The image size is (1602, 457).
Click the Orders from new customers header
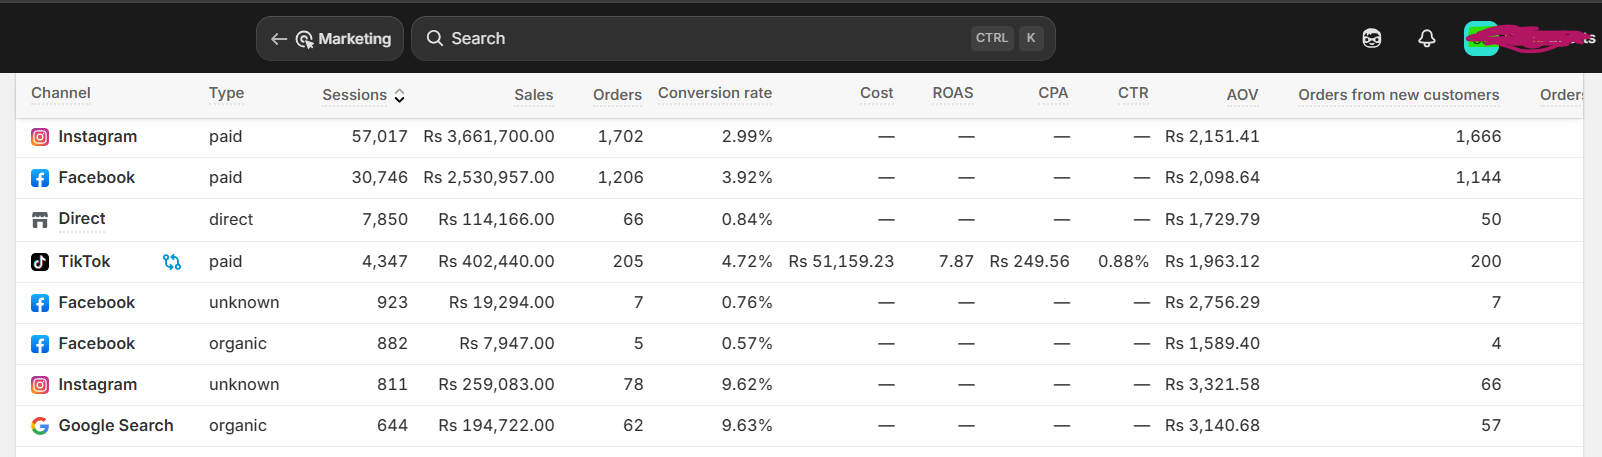pyautogui.click(x=1399, y=95)
